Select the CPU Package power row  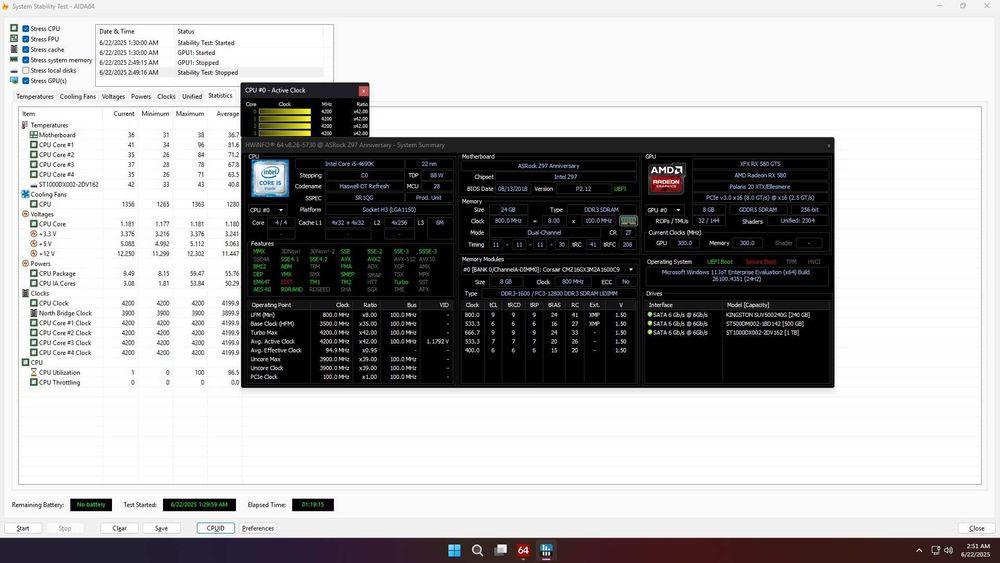(130, 274)
